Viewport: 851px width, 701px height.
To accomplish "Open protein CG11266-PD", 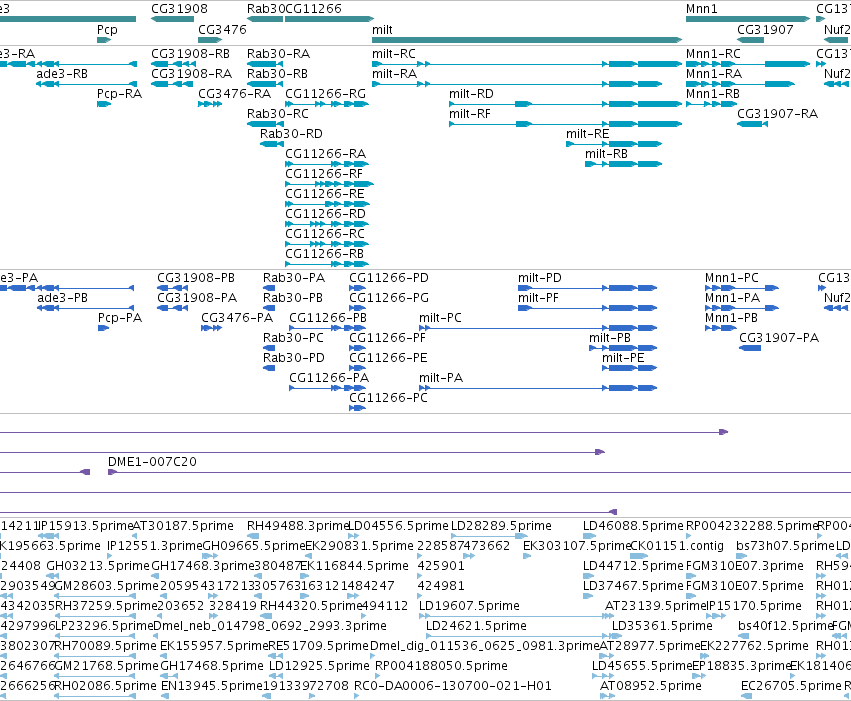I will click(389, 278).
